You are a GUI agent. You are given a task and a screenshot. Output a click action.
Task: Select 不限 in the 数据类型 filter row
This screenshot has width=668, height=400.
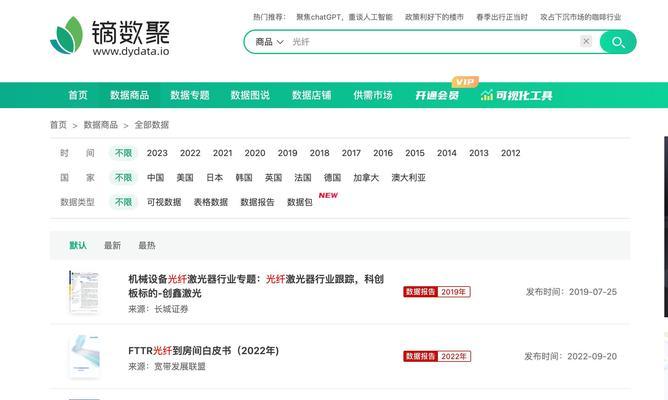124,202
